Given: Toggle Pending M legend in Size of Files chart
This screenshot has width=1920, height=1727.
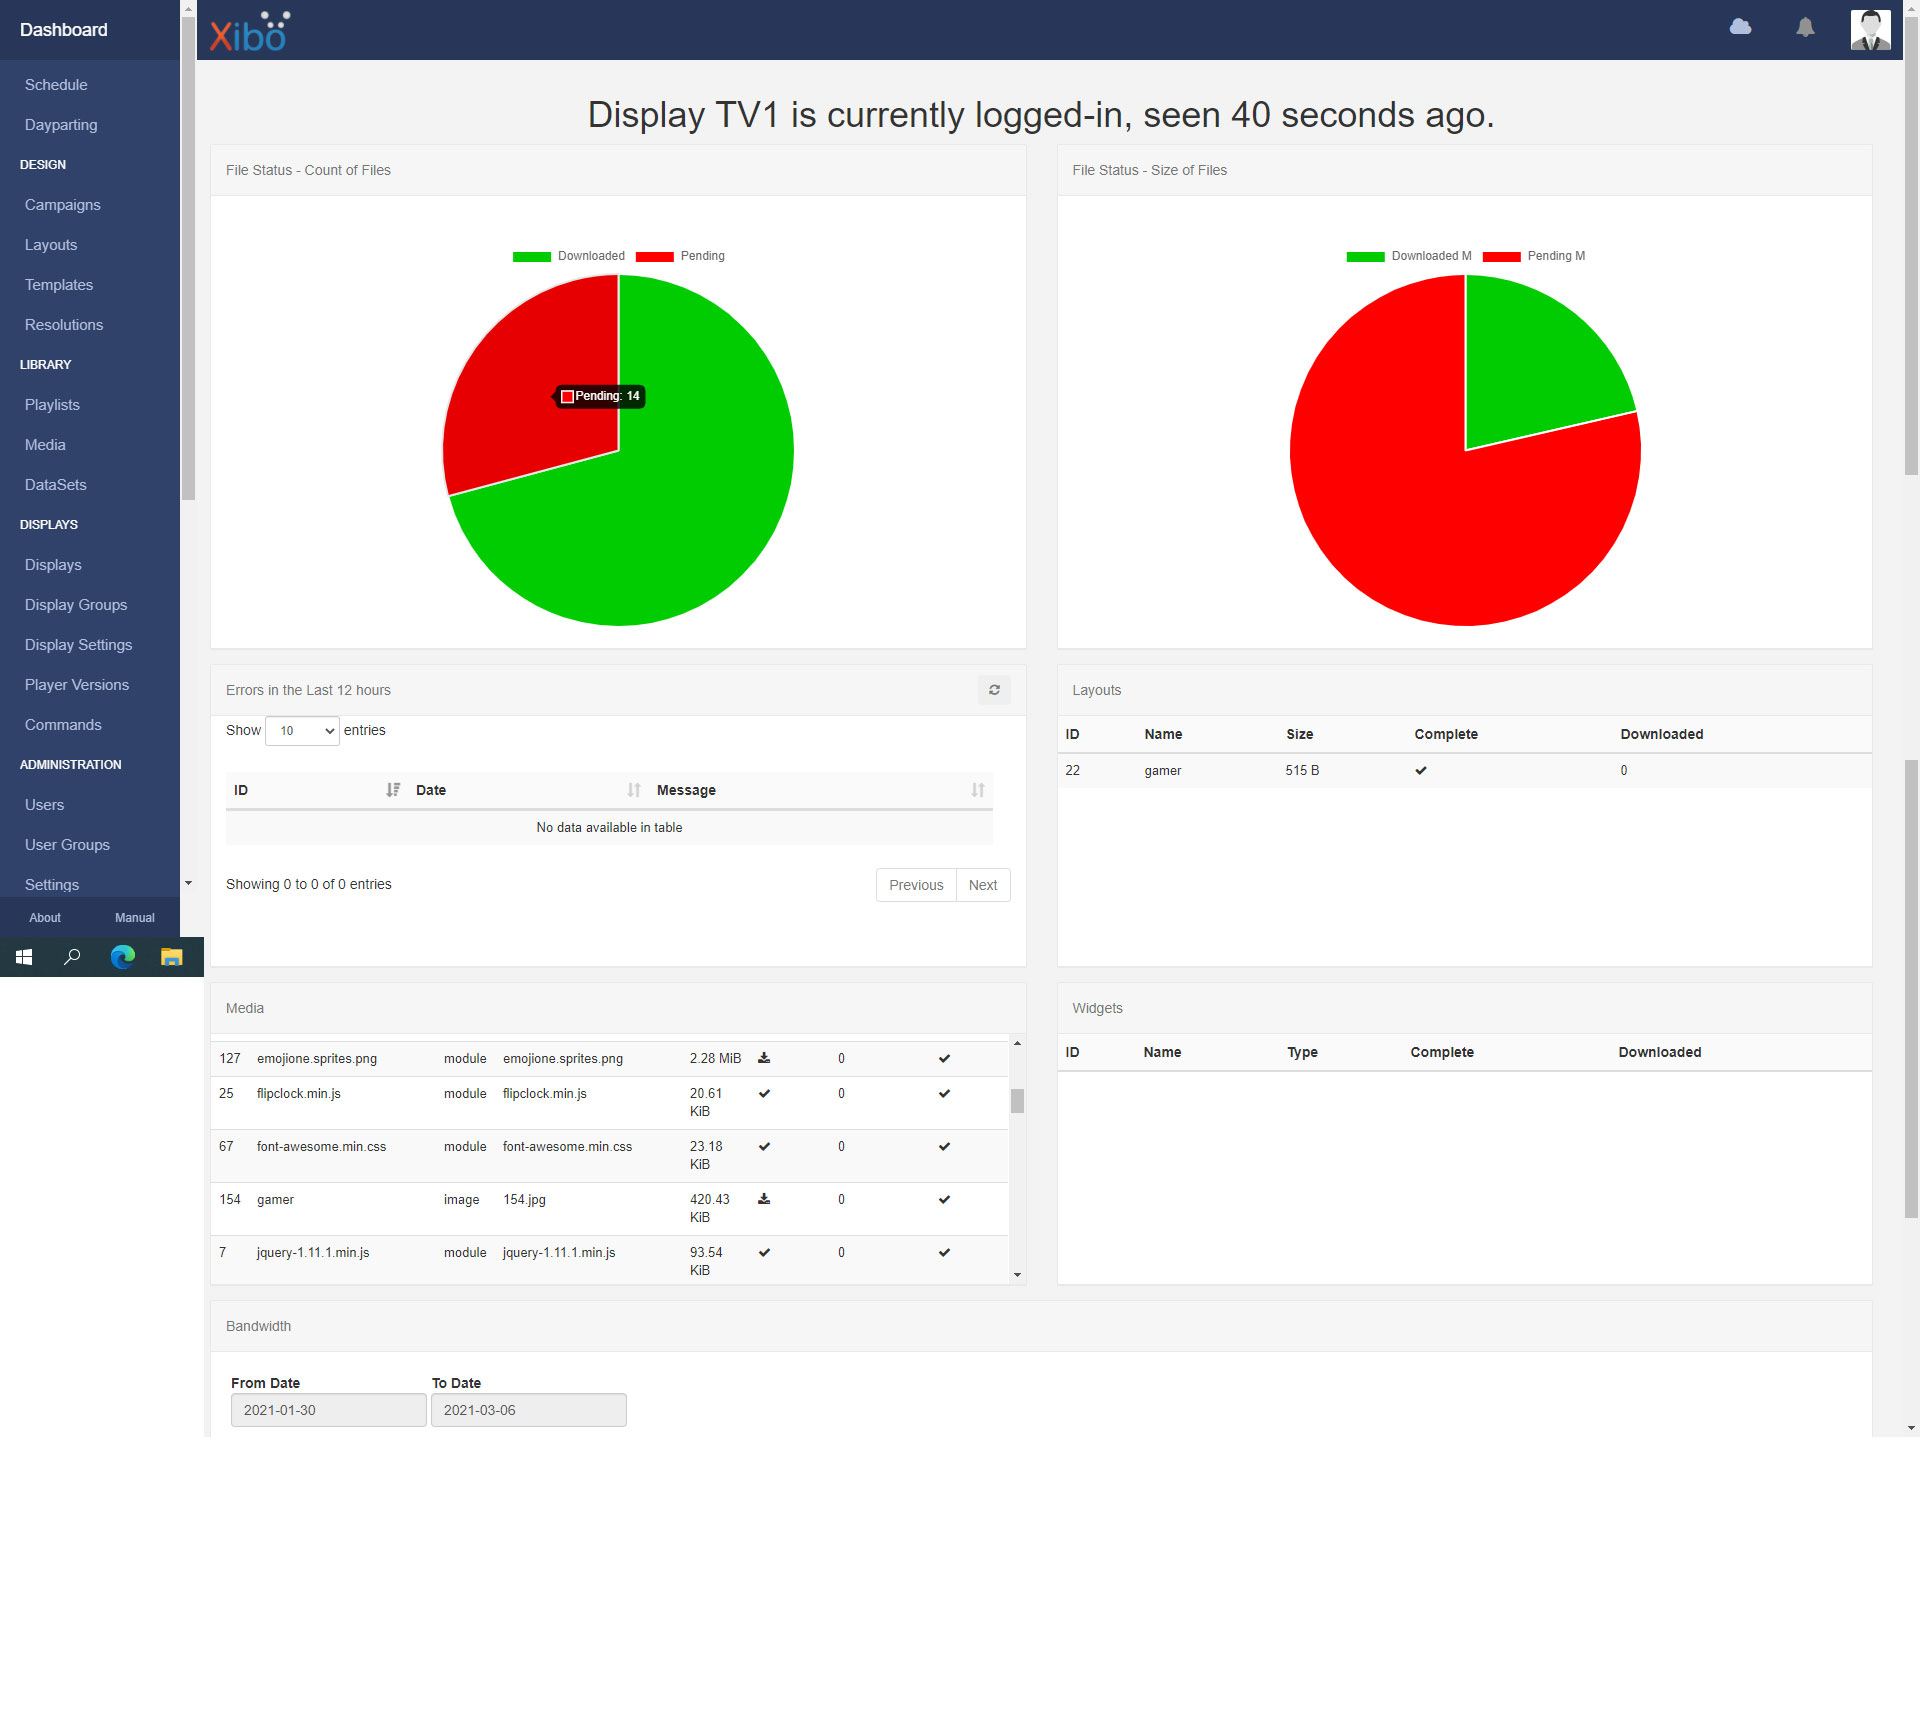Looking at the screenshot, I should click(x=1534, y=256).
